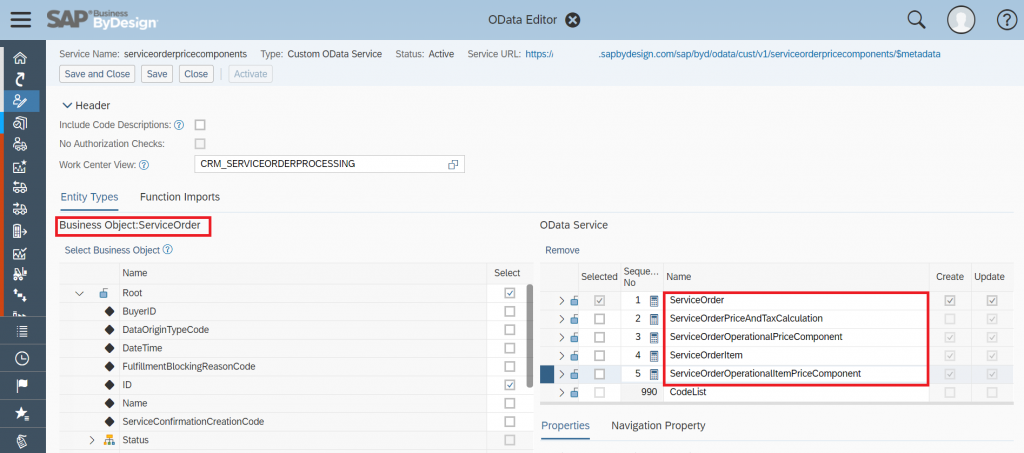Expand the ServiceOrderOperationalPriceComponent entity row
The height and width of the screenshot is (453, 1024).
[561, 337]
